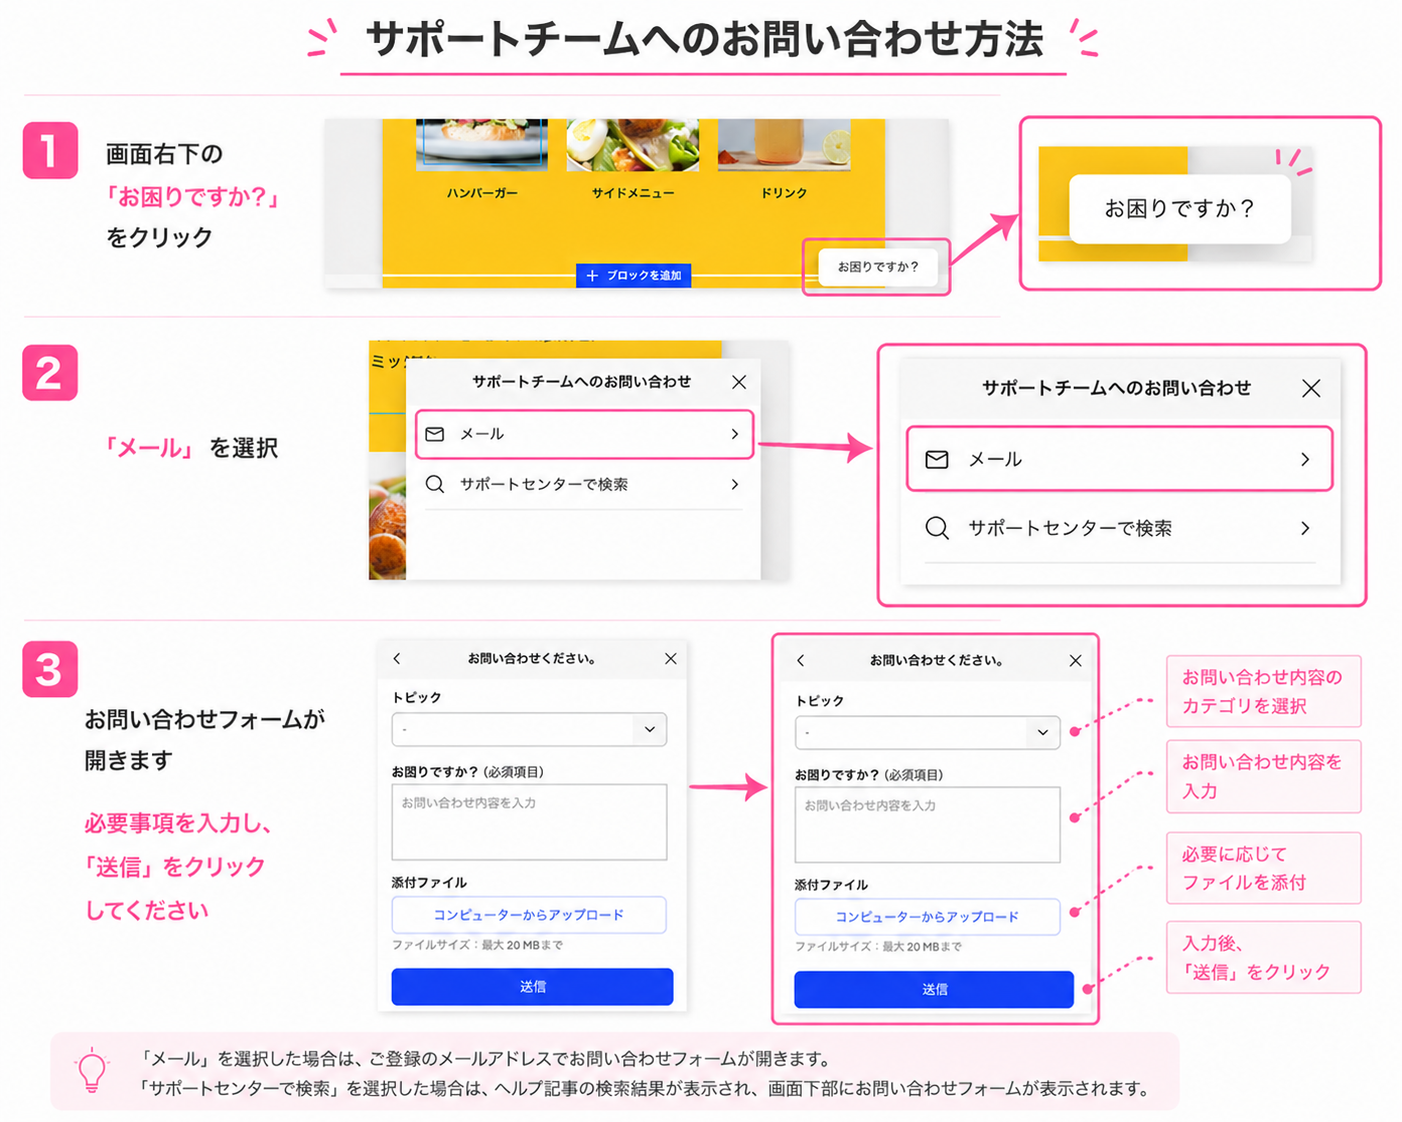Click ファイルサイズ:最大 20 MBまで in the enlarged form
Viewport: 1402px width, 1122px height.
(878, 946)
